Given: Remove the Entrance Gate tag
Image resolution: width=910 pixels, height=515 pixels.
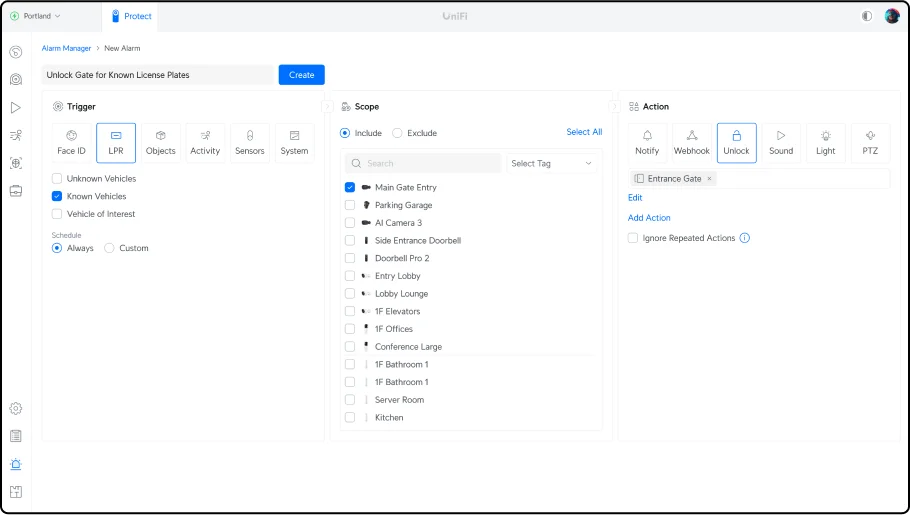Looking at the screenshot, I should (709, 179).
